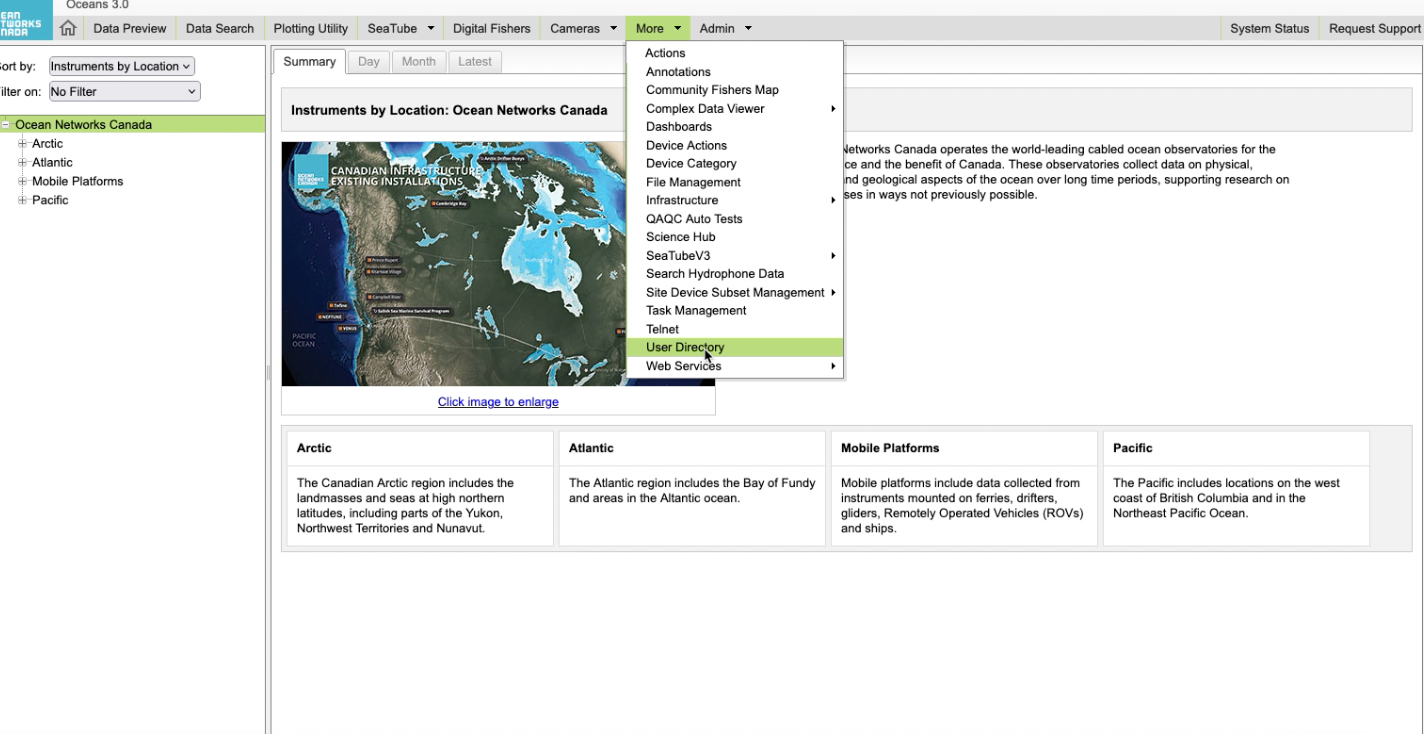Select Mobile Platforms in the tree
The width and height of the screenshot is (1424, 734).
pos(77,181)
